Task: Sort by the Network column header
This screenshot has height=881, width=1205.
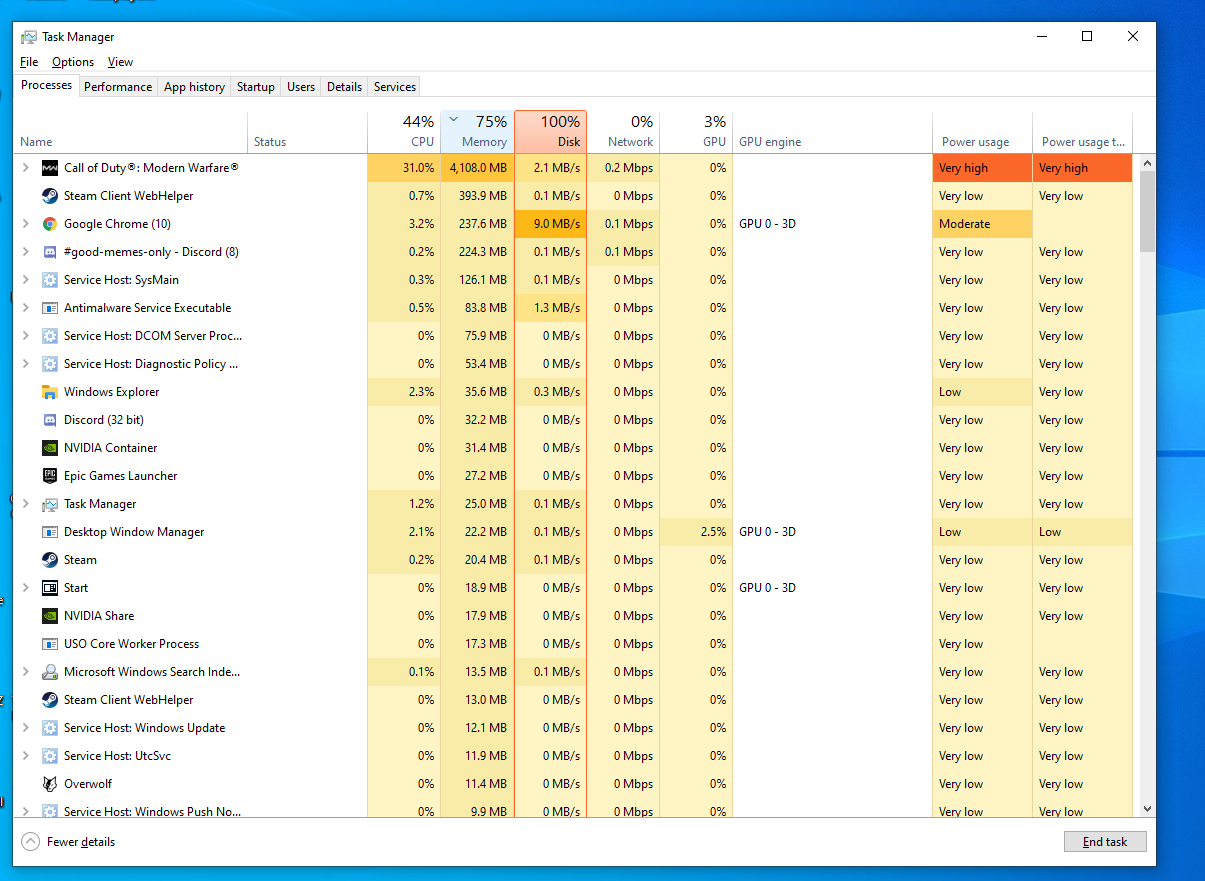Action: [x=623, y=131]
